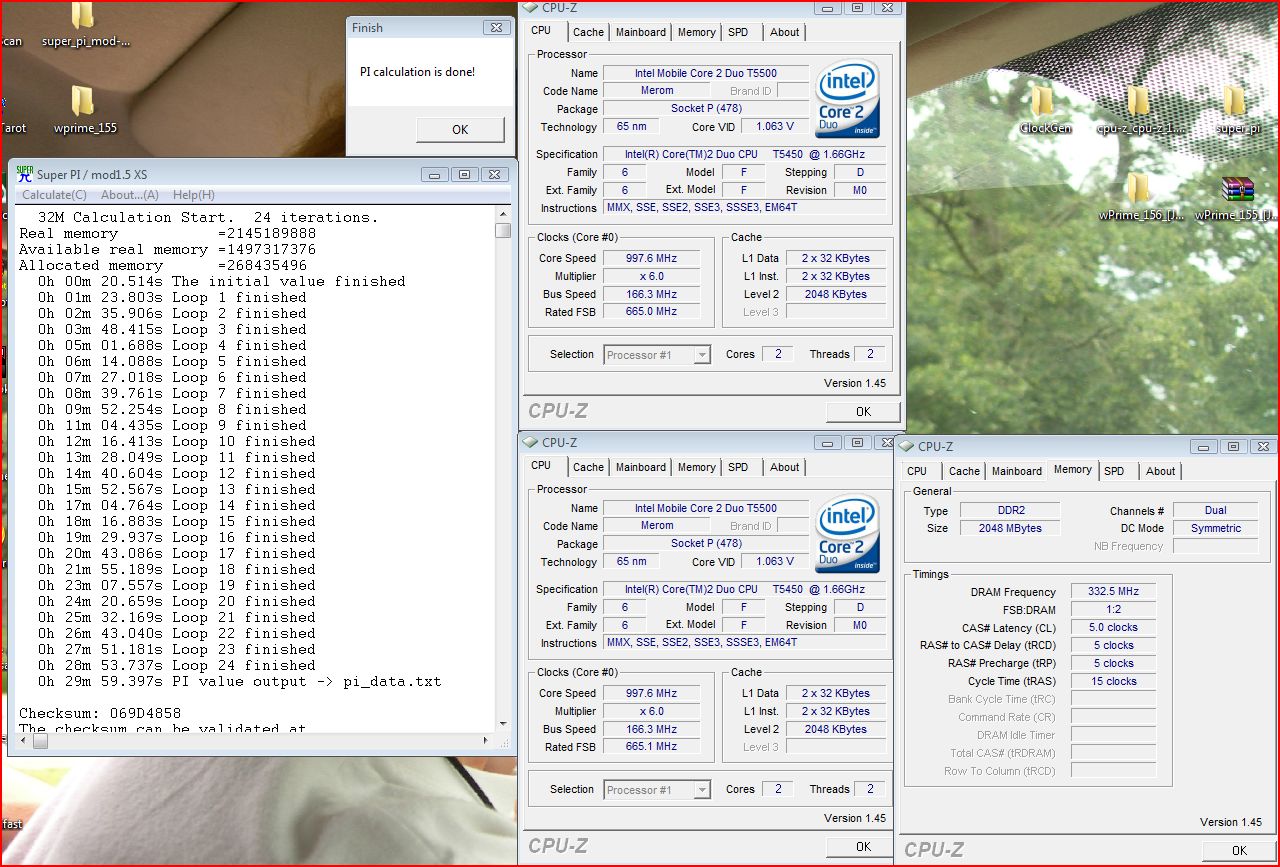Screen dimensions: 1280x867
Task: Click the Technology 65 nm field in top CPU-Z
Action: point(631,127)
